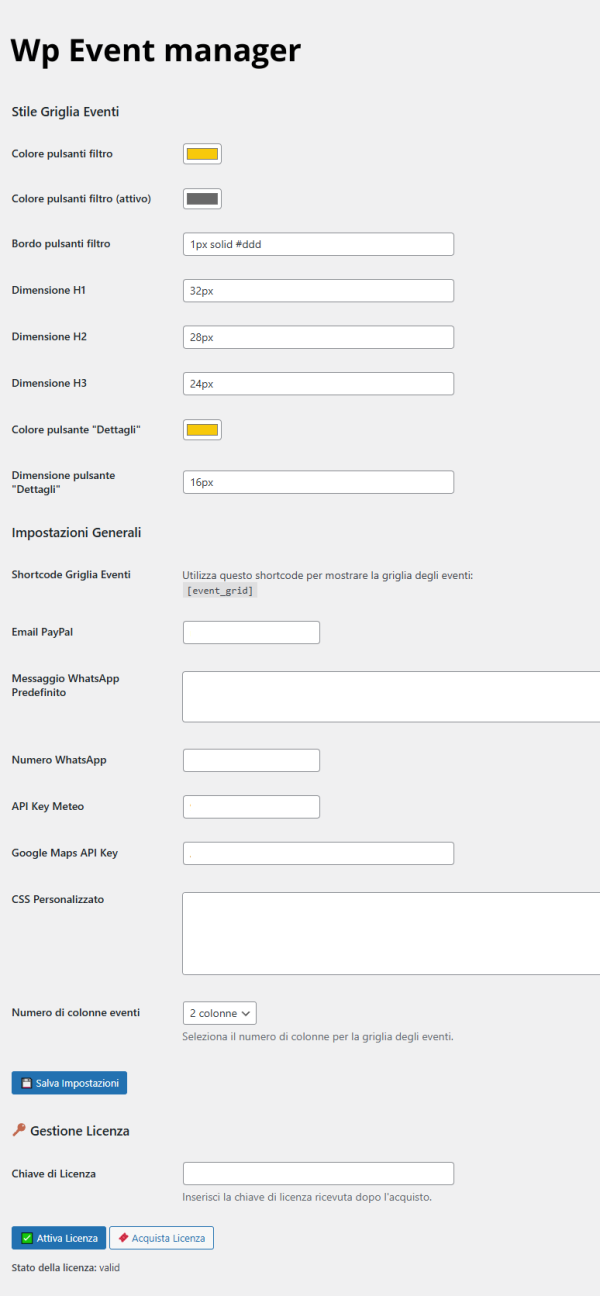600x1296 pixels.
Task: Focus the Email PayPal input
Action: pos(251,632)
